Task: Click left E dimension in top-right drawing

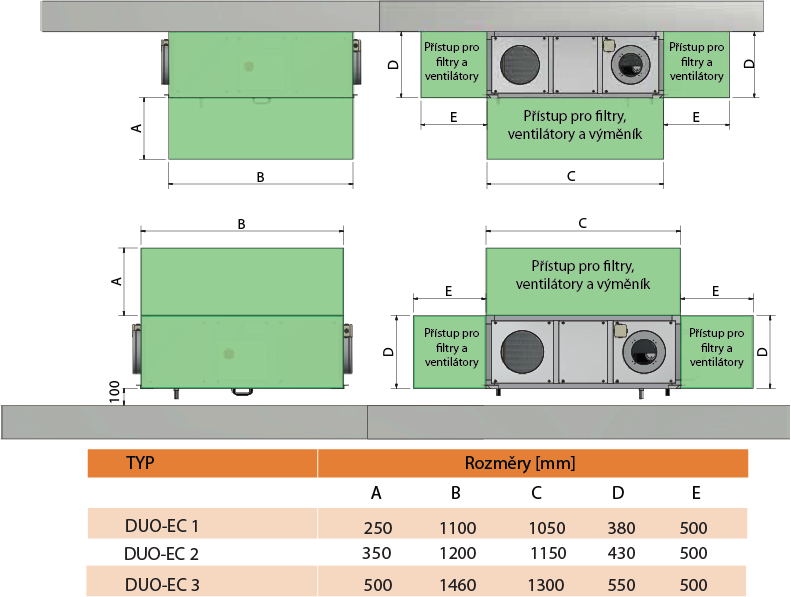Action: [454, 117]
